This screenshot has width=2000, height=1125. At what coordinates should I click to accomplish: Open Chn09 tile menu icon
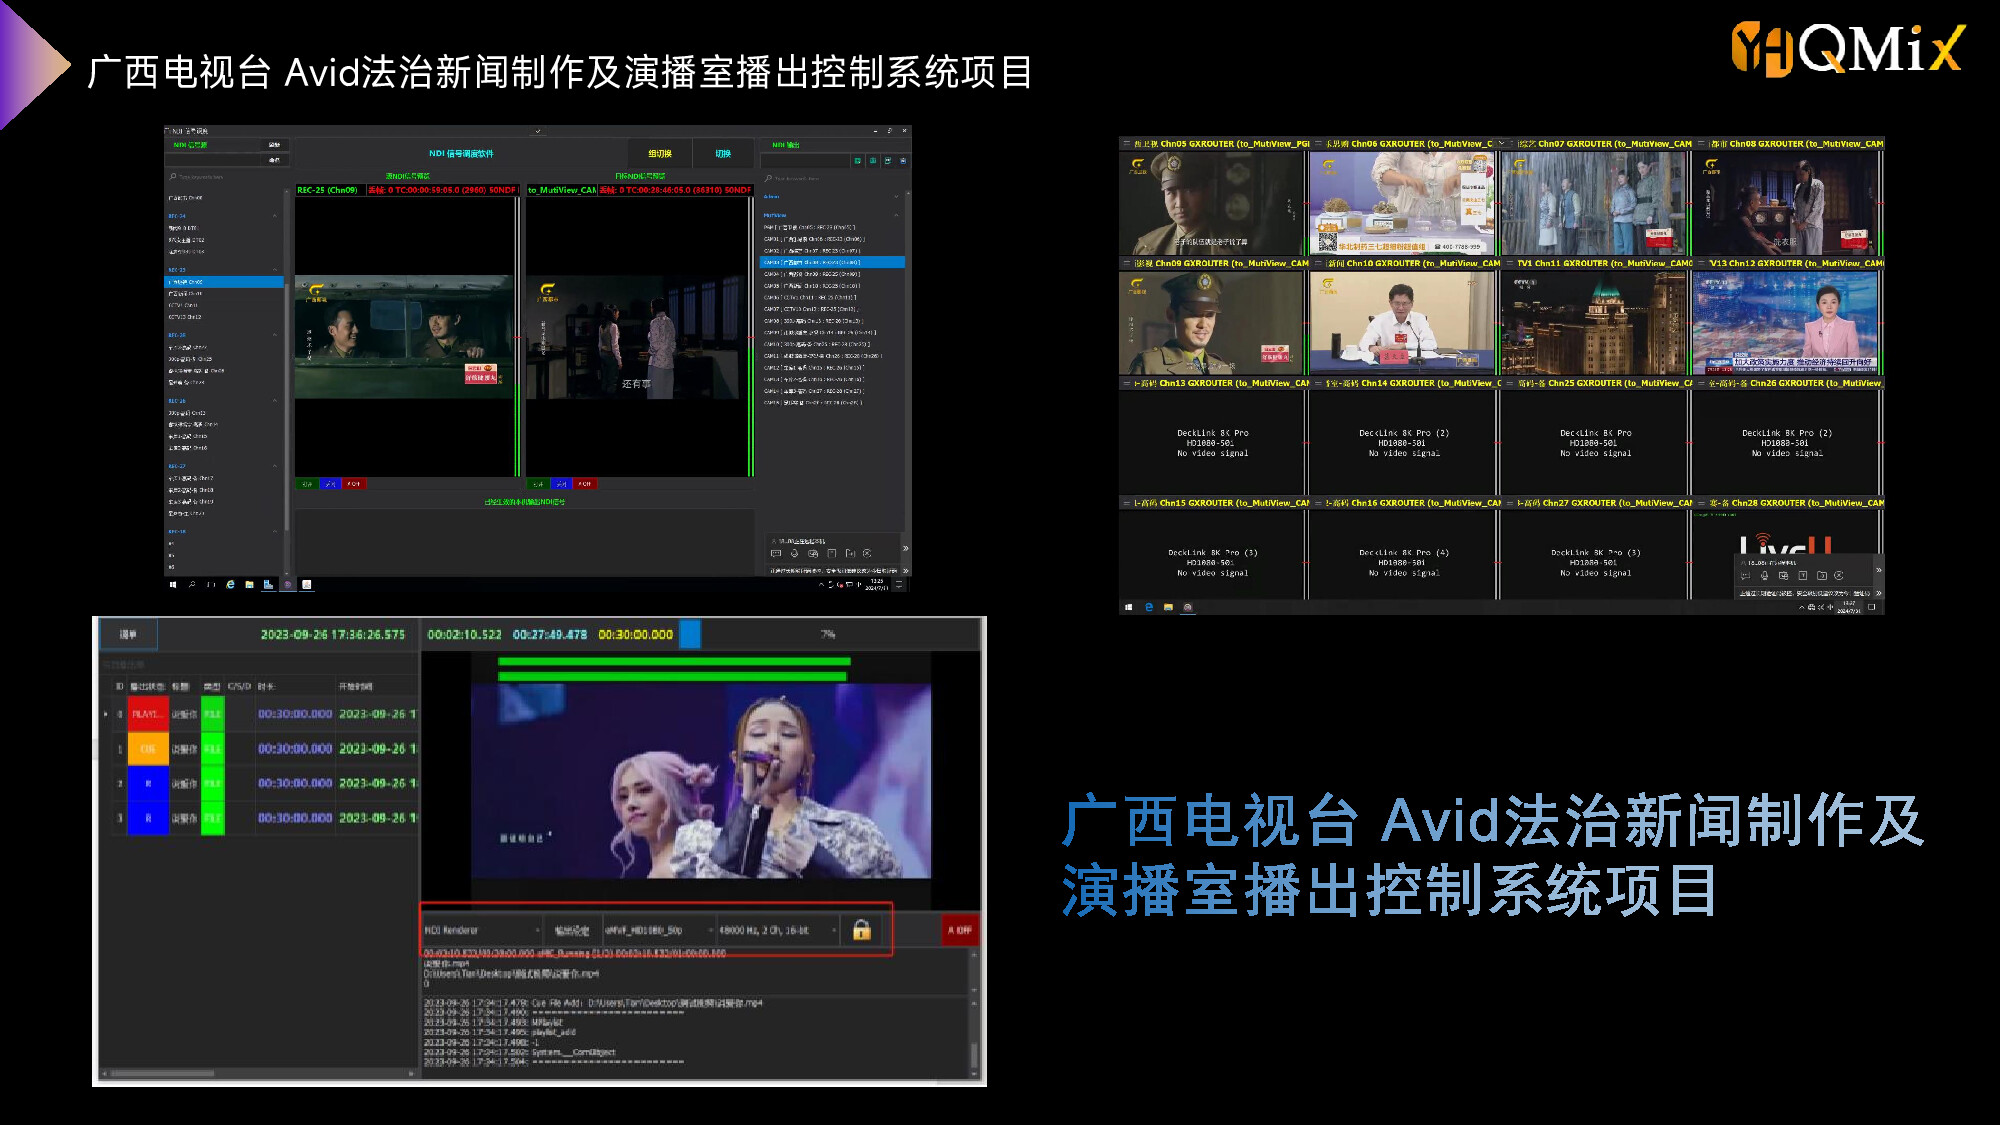[1126, 264]
